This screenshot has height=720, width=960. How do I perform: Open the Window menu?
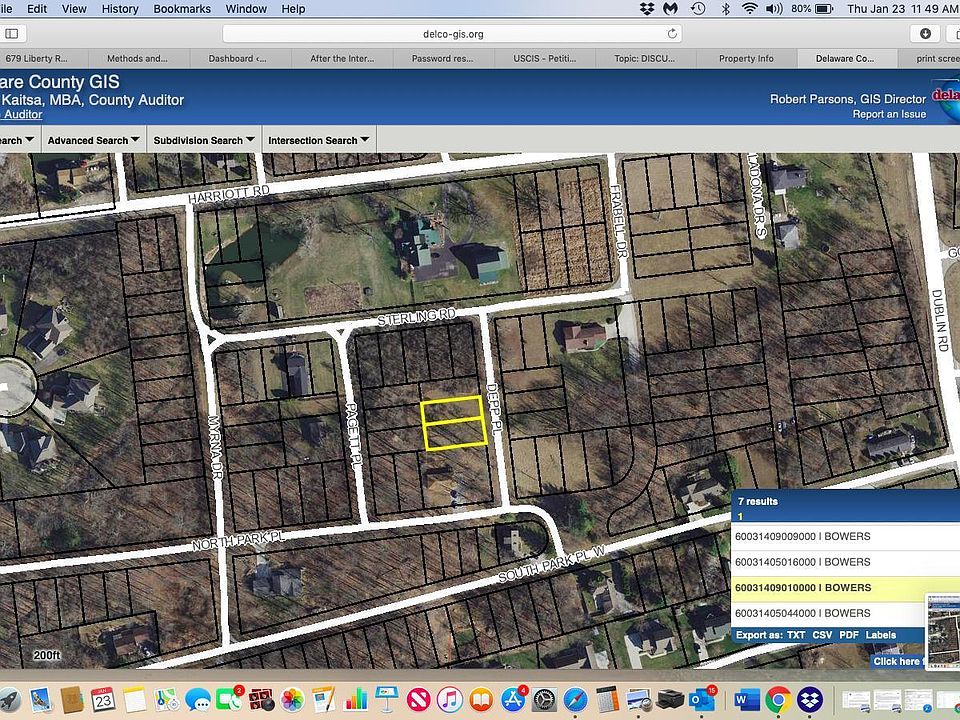point(246,9)
